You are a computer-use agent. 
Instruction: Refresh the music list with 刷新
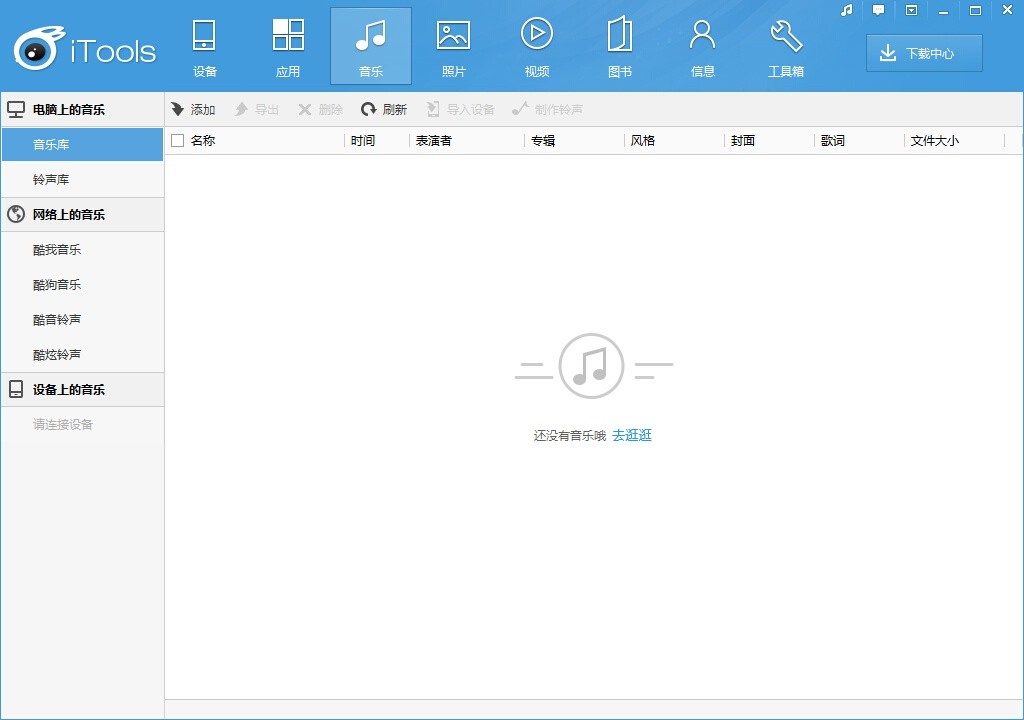pos(385,109)
